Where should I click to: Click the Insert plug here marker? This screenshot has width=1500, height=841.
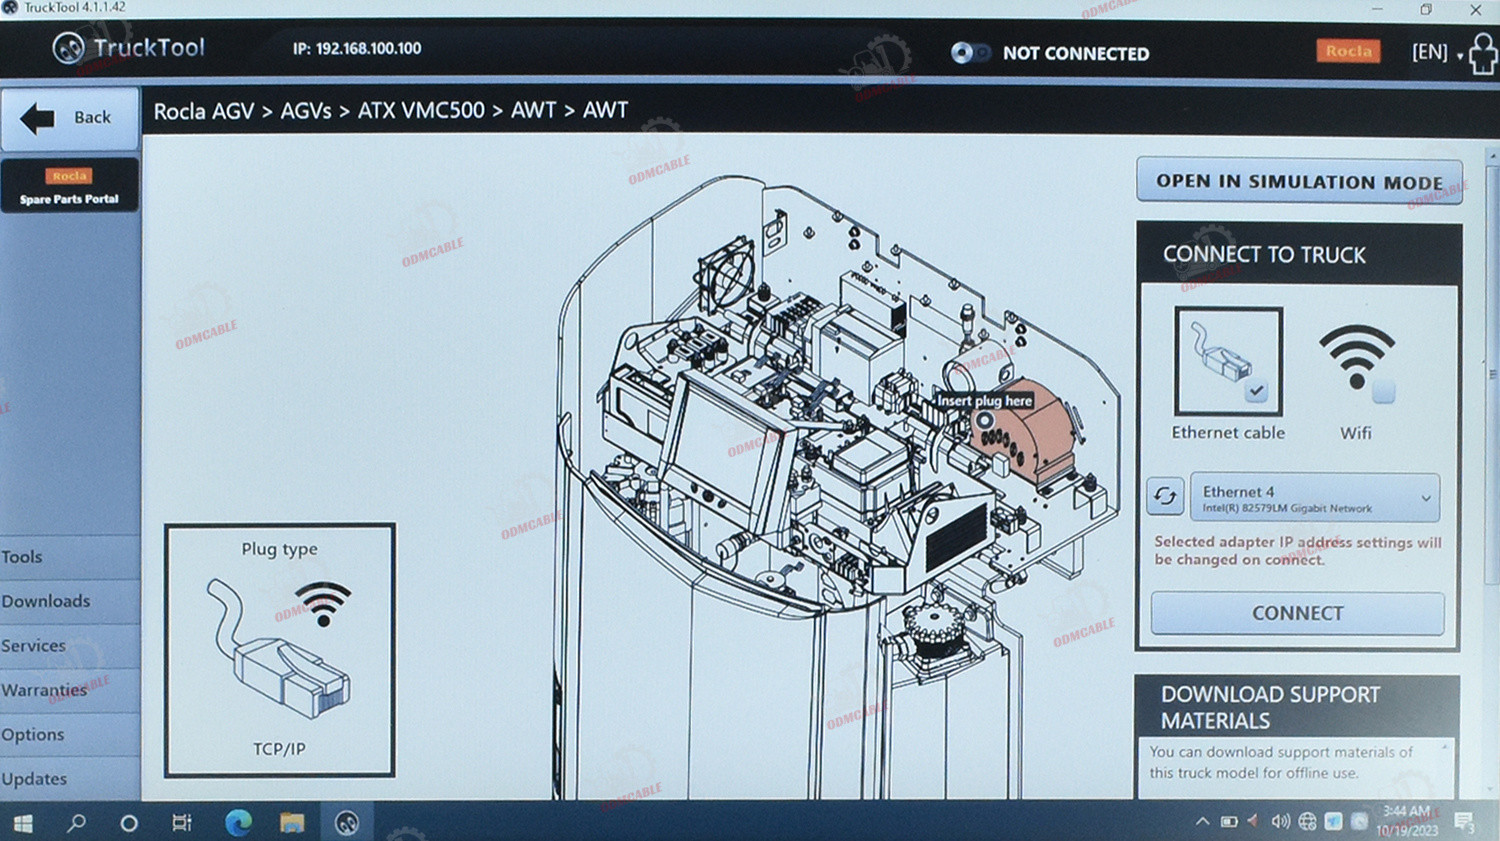(985, 420)
